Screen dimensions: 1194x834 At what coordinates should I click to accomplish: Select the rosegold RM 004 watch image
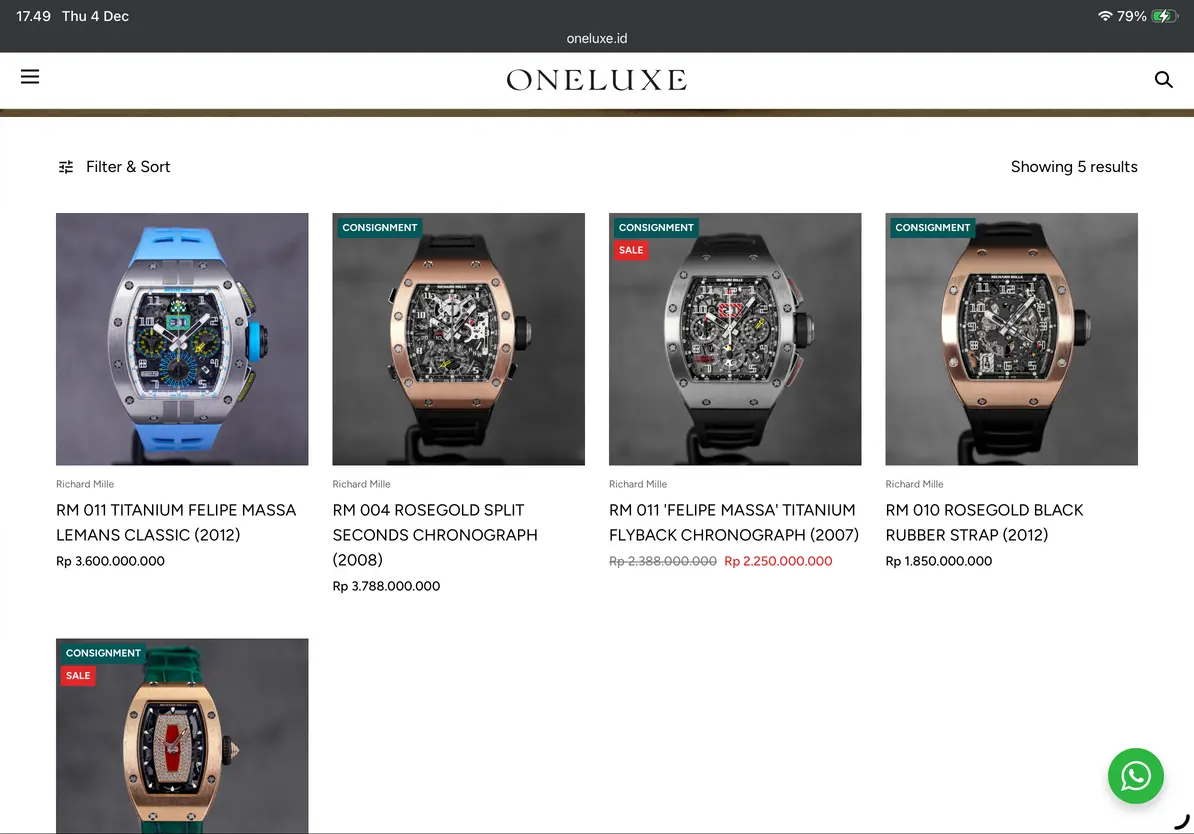[458, 339]
